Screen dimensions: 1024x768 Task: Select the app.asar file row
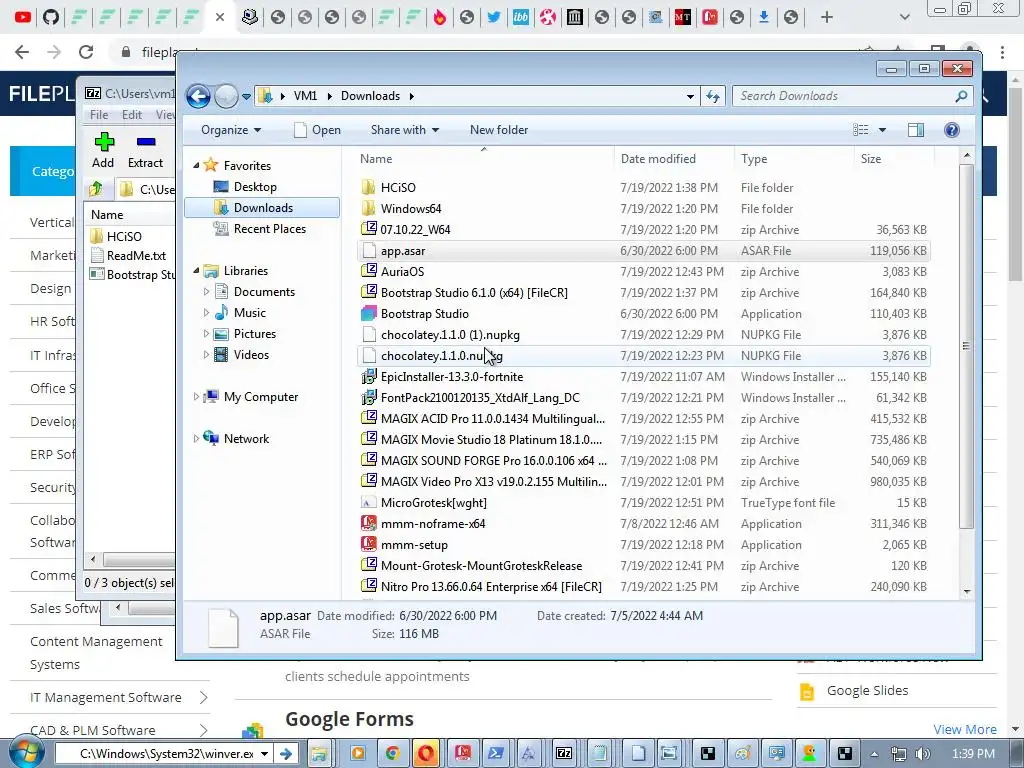[643, 251]
